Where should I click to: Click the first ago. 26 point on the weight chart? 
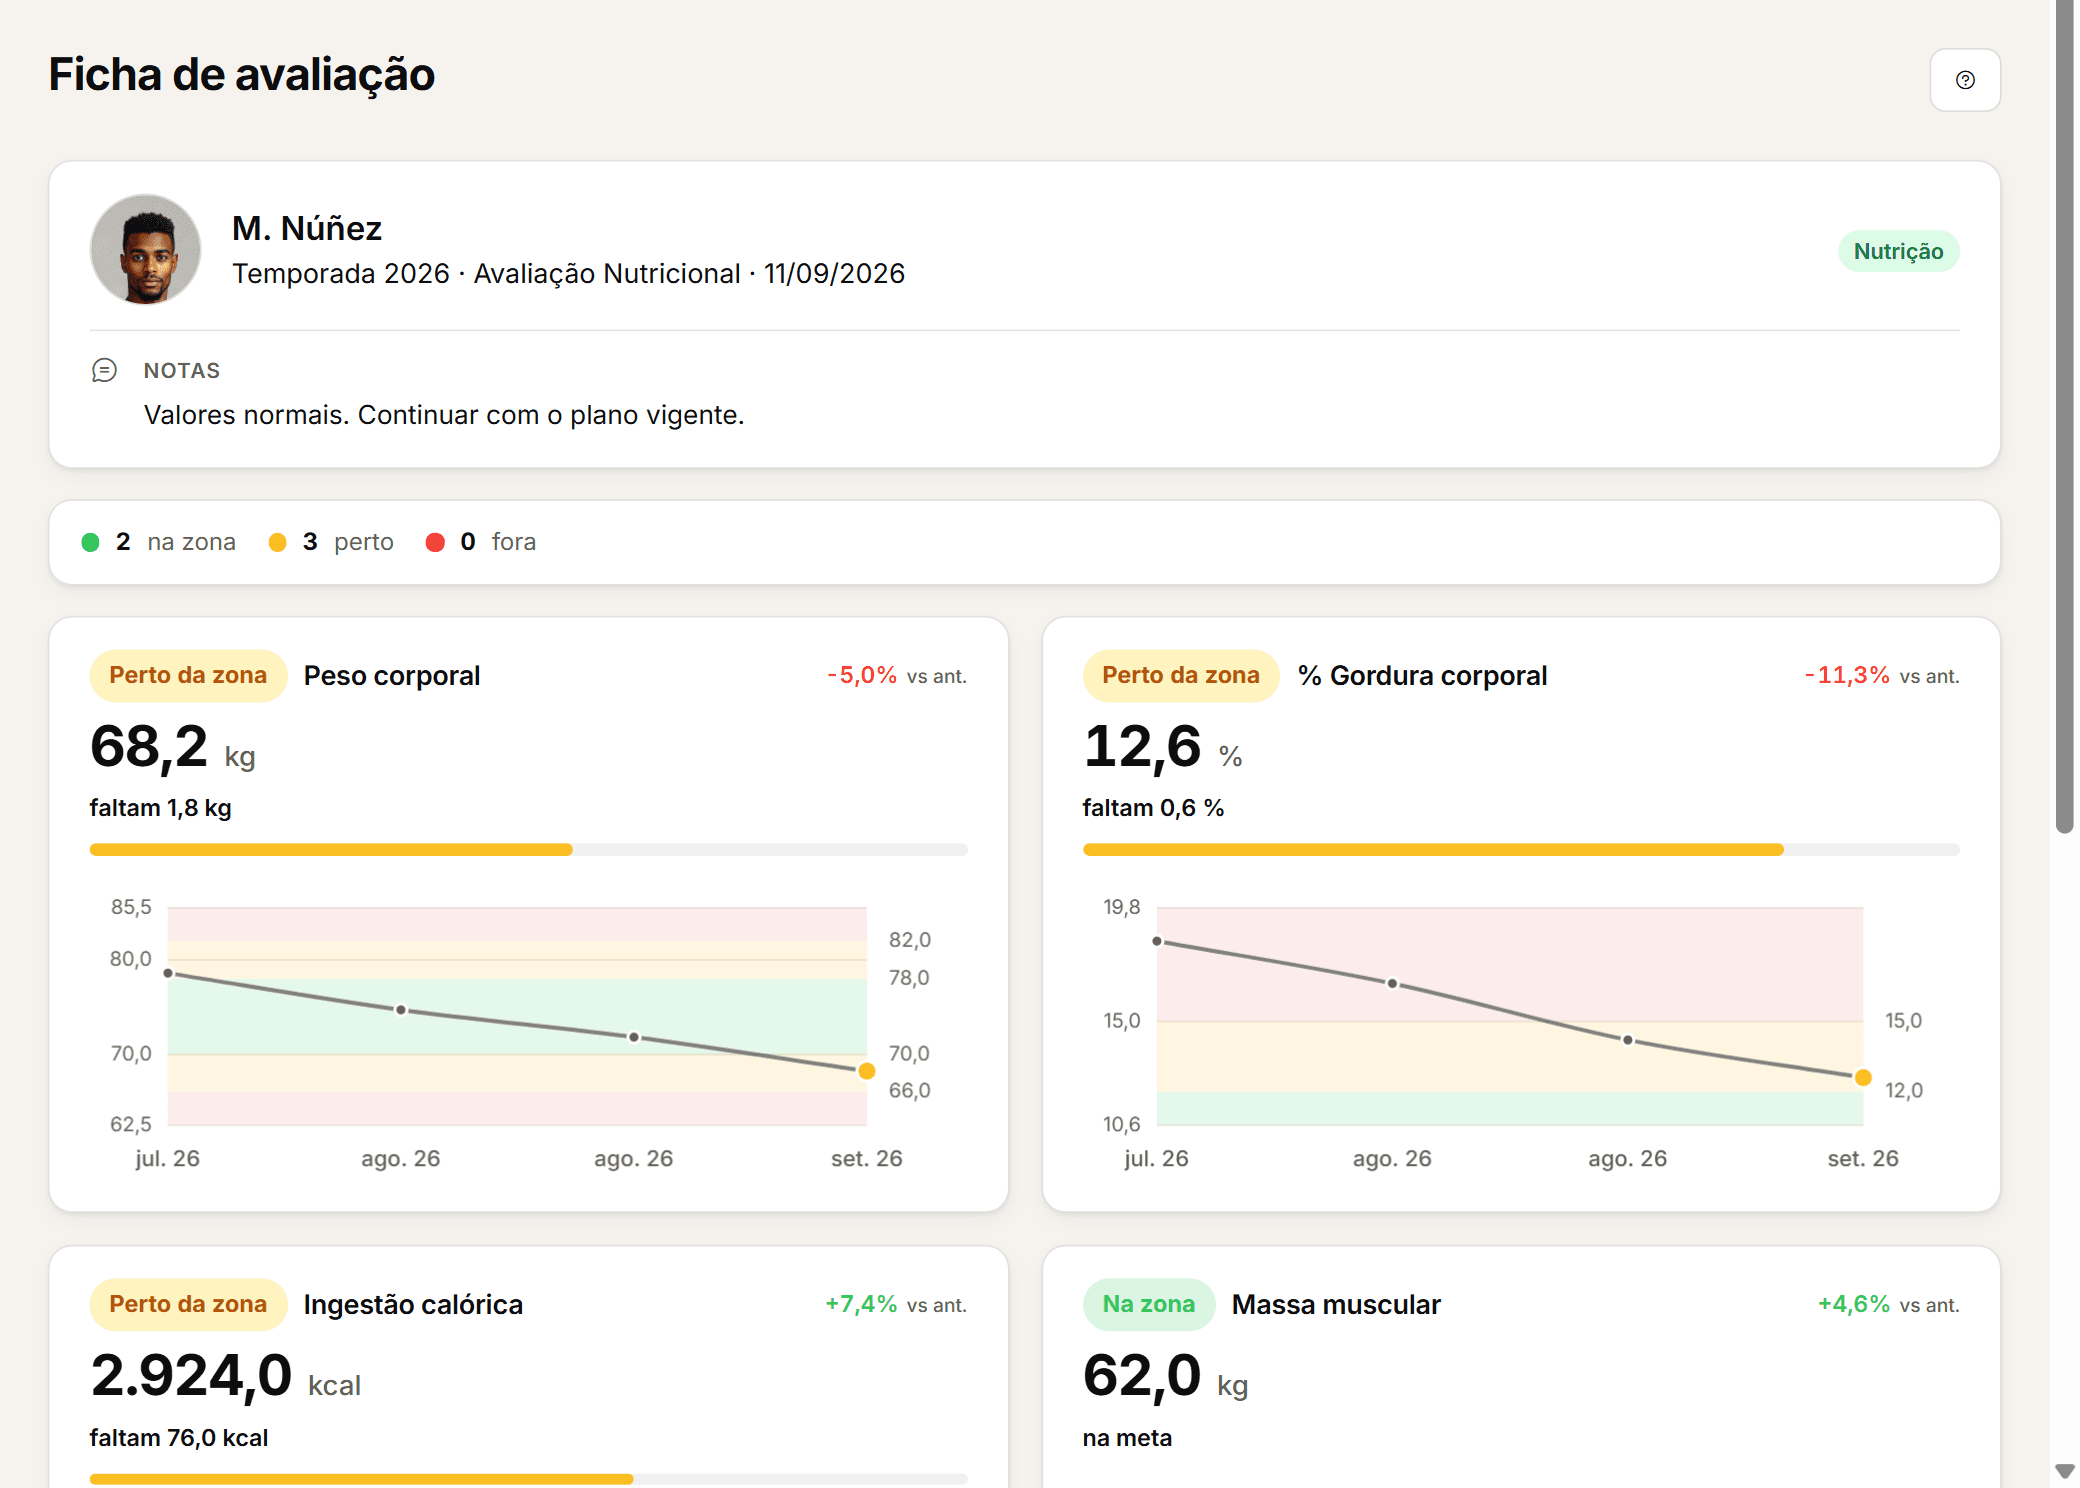(x=401, y=1010)
